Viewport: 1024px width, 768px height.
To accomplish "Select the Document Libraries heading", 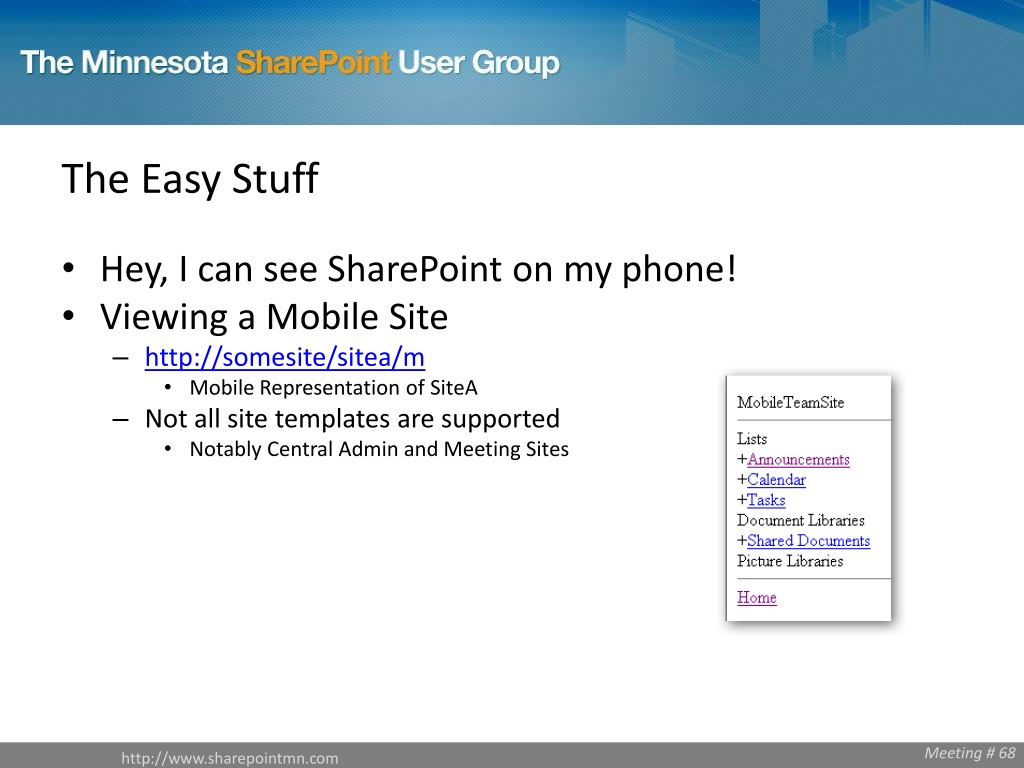I will tap(801, 520).
